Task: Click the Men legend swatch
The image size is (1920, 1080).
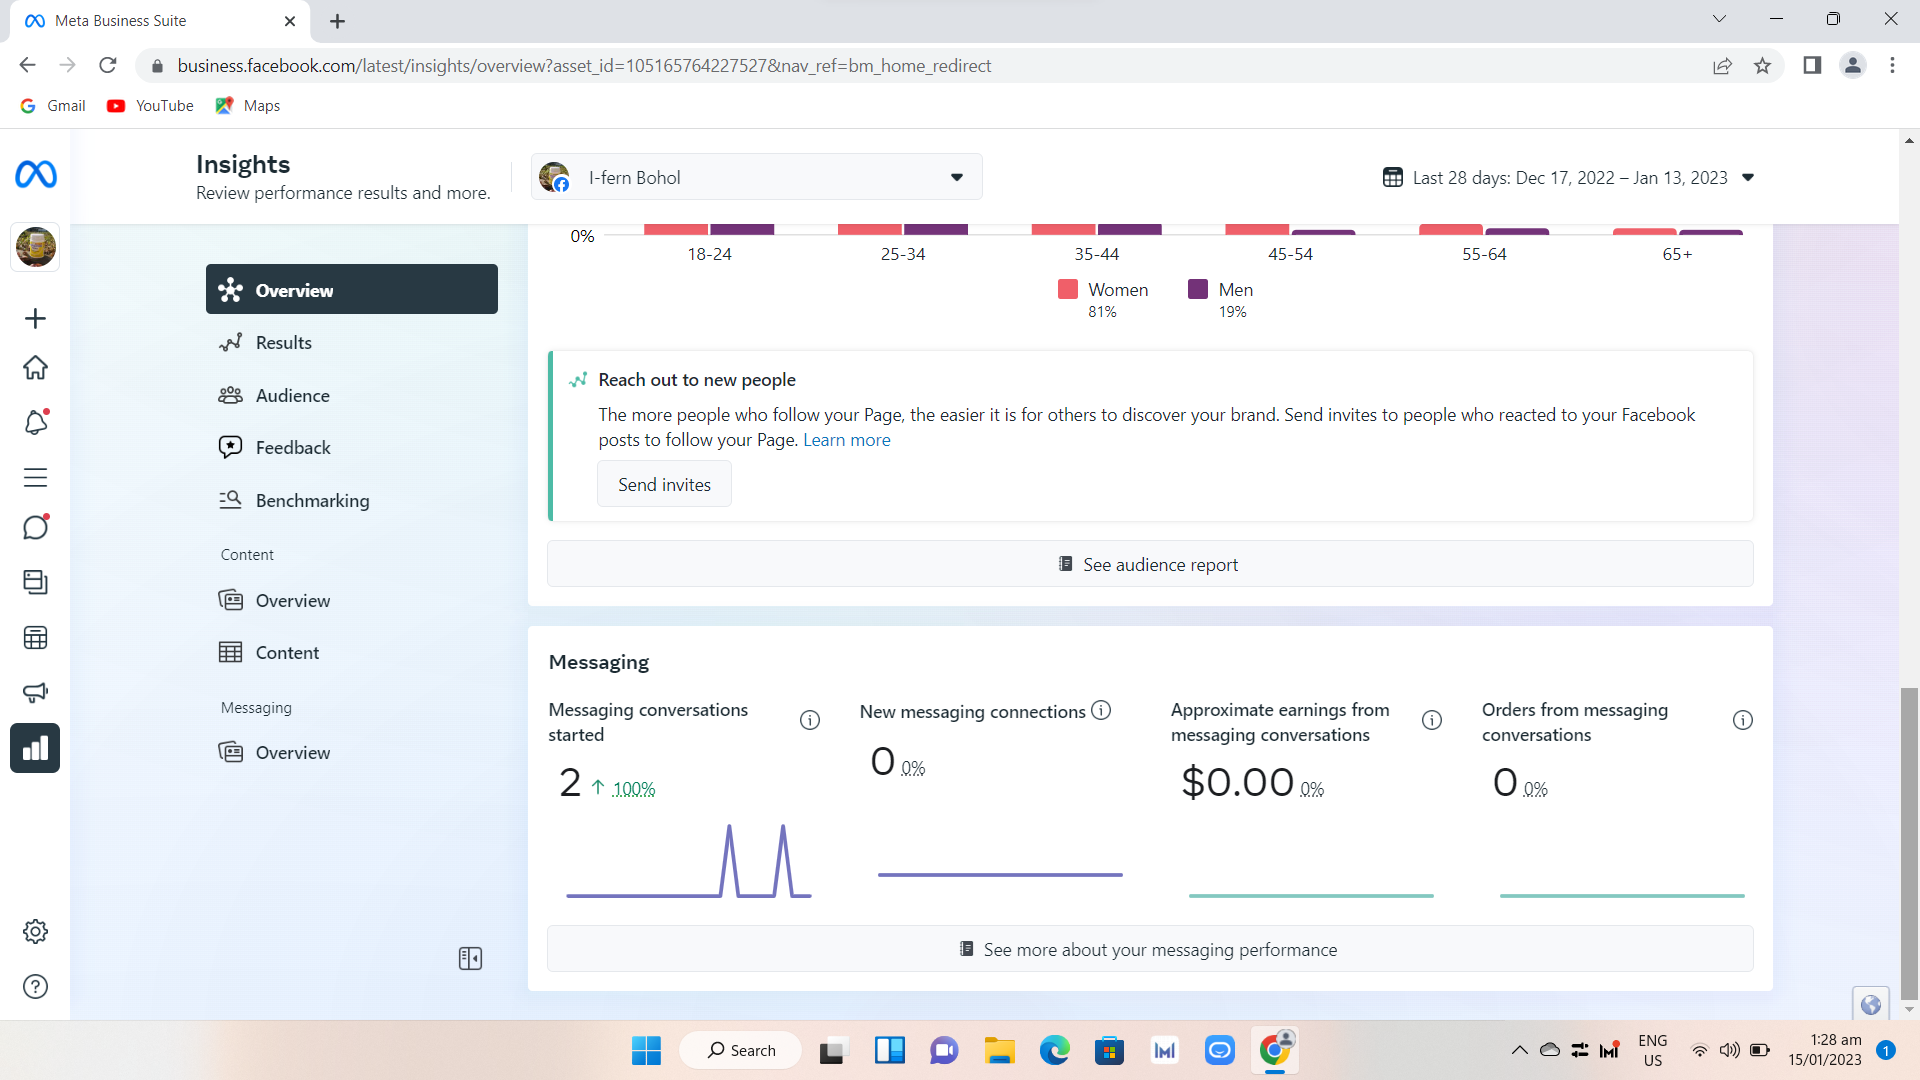Action: [1198, 289]
